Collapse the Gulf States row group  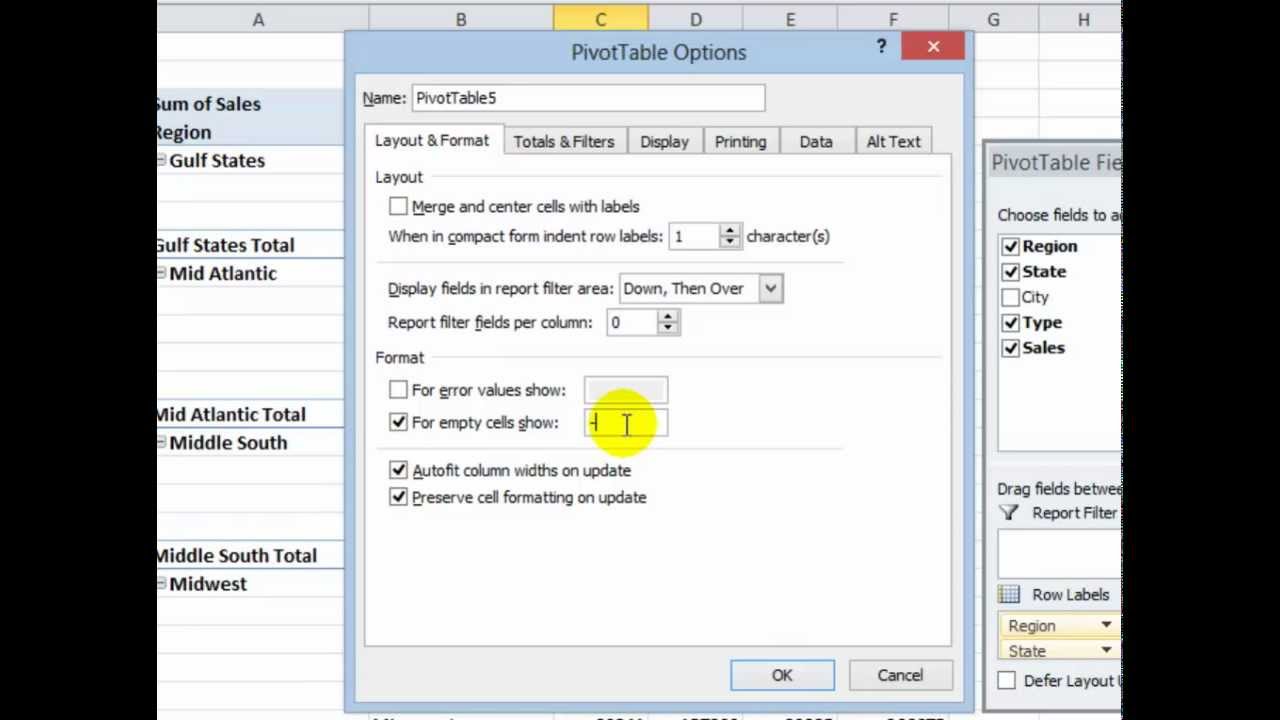click(161, 160)
